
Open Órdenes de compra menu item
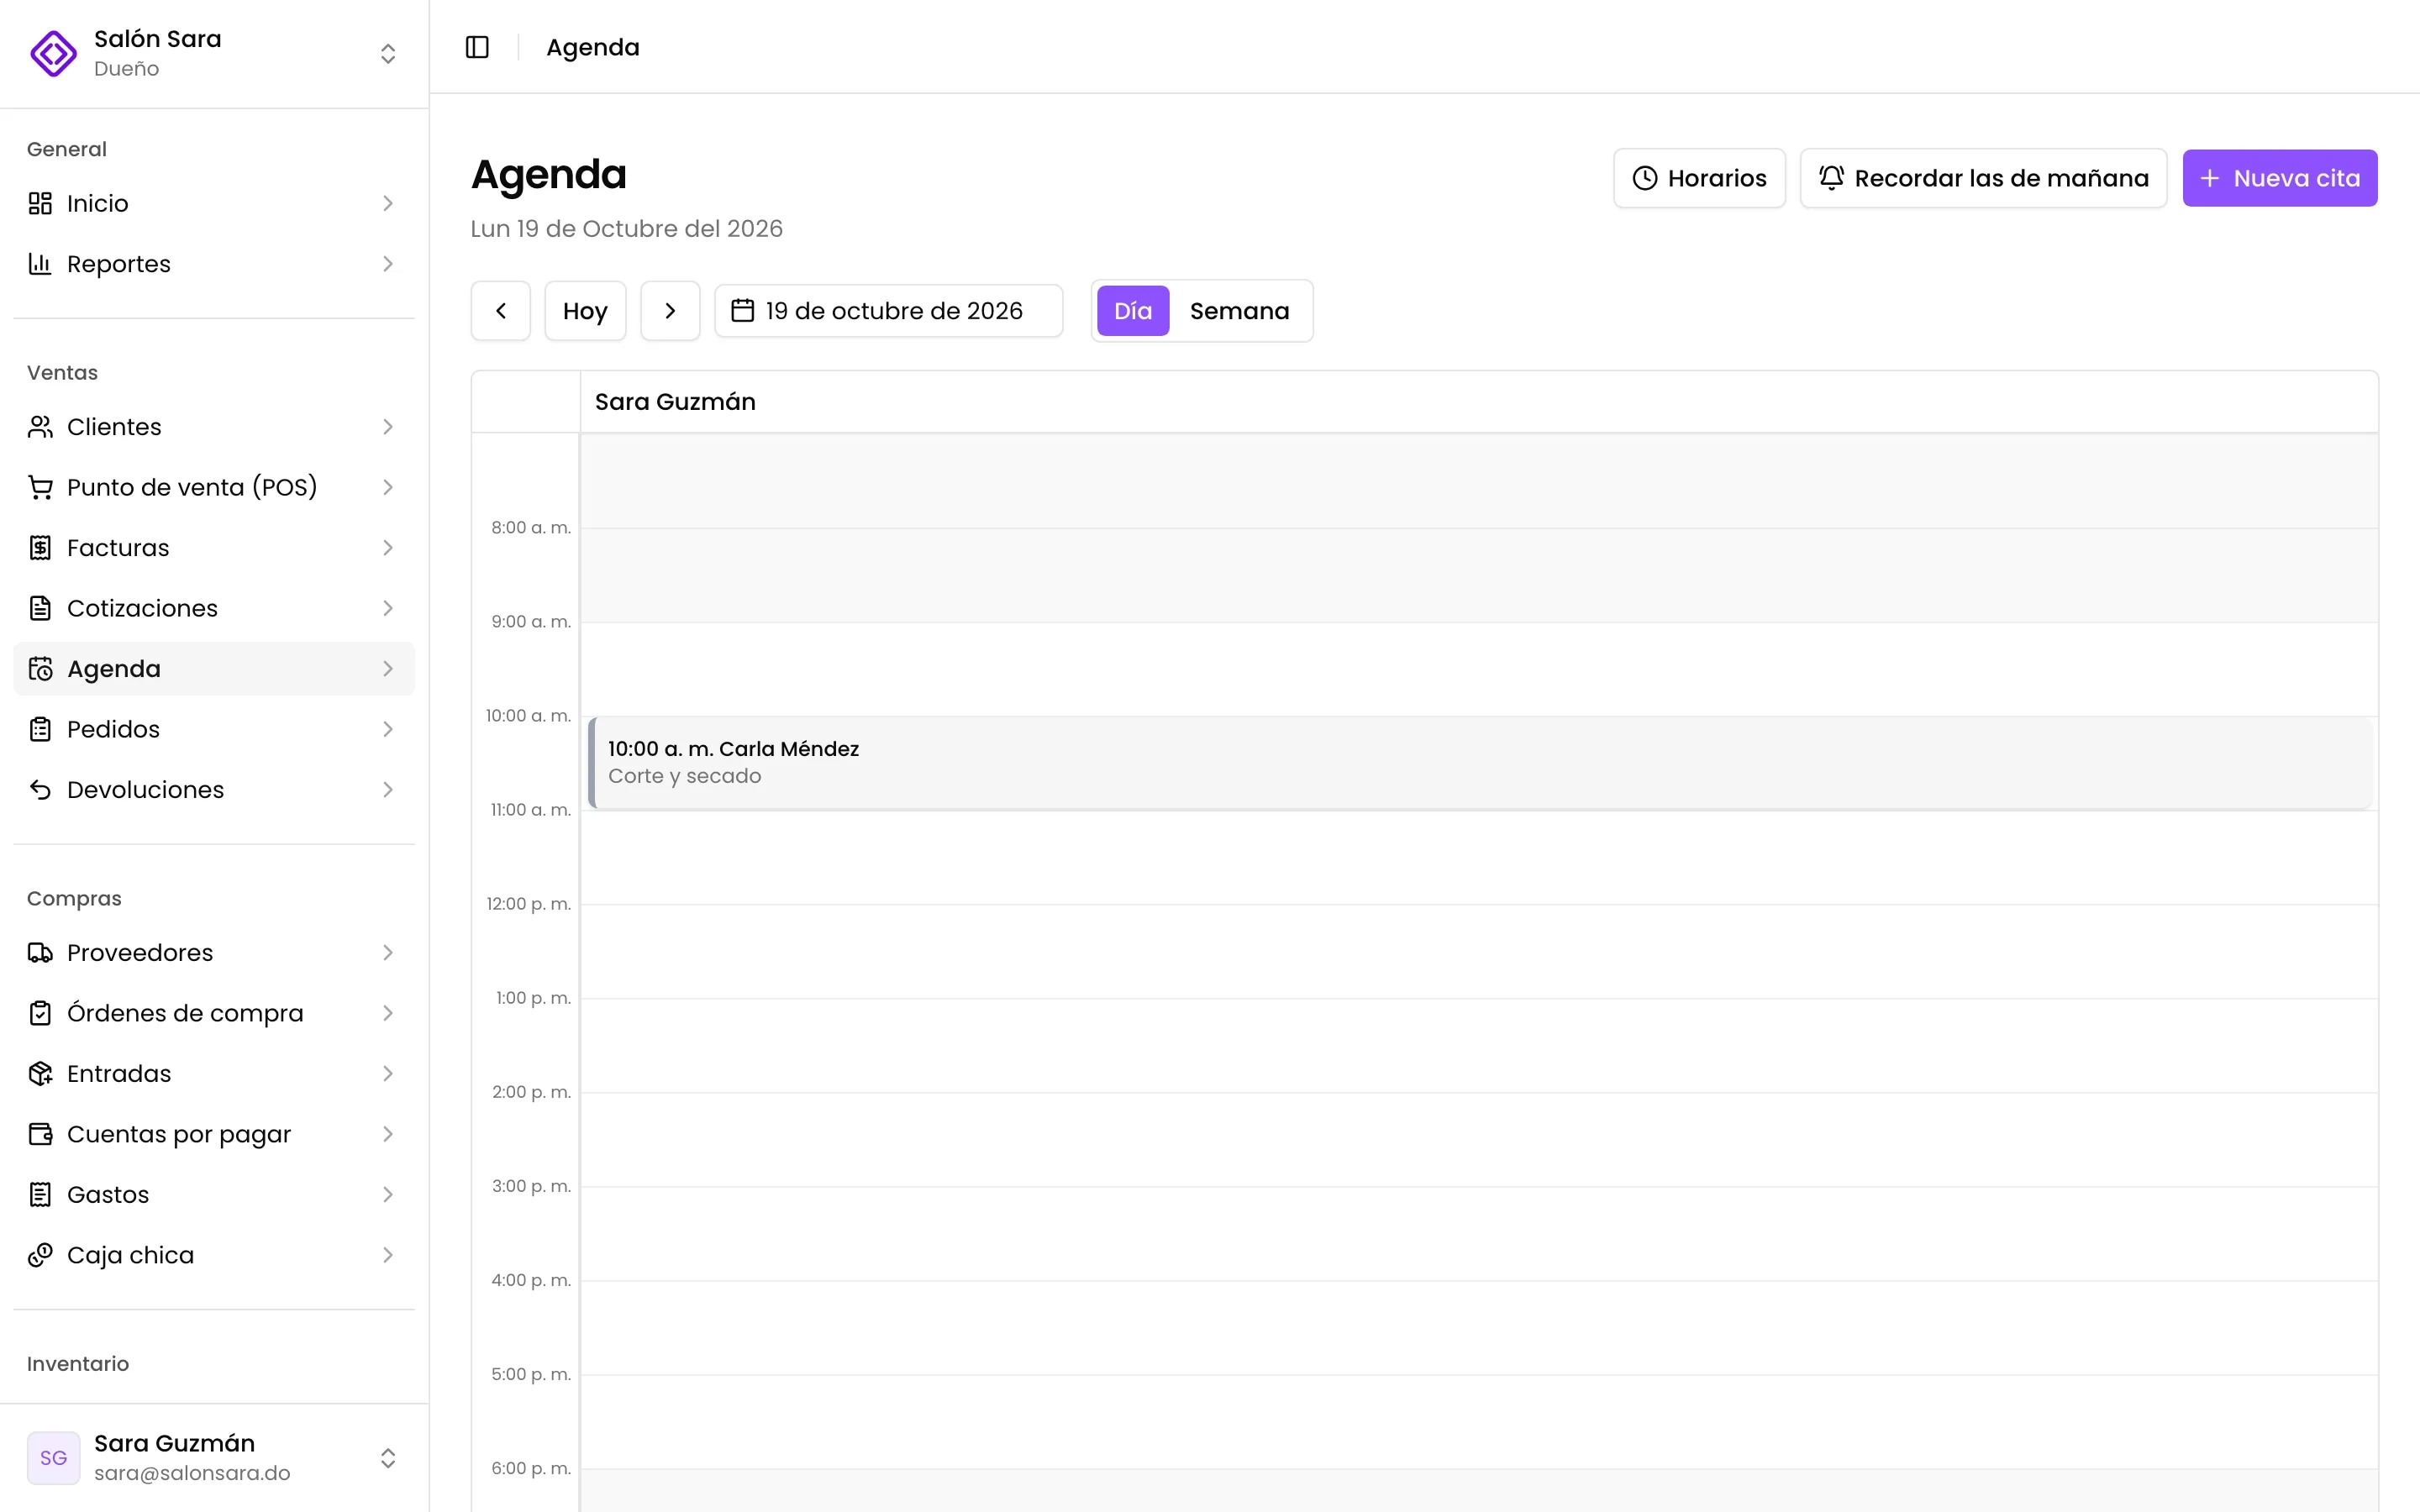tap(214, 1013)
